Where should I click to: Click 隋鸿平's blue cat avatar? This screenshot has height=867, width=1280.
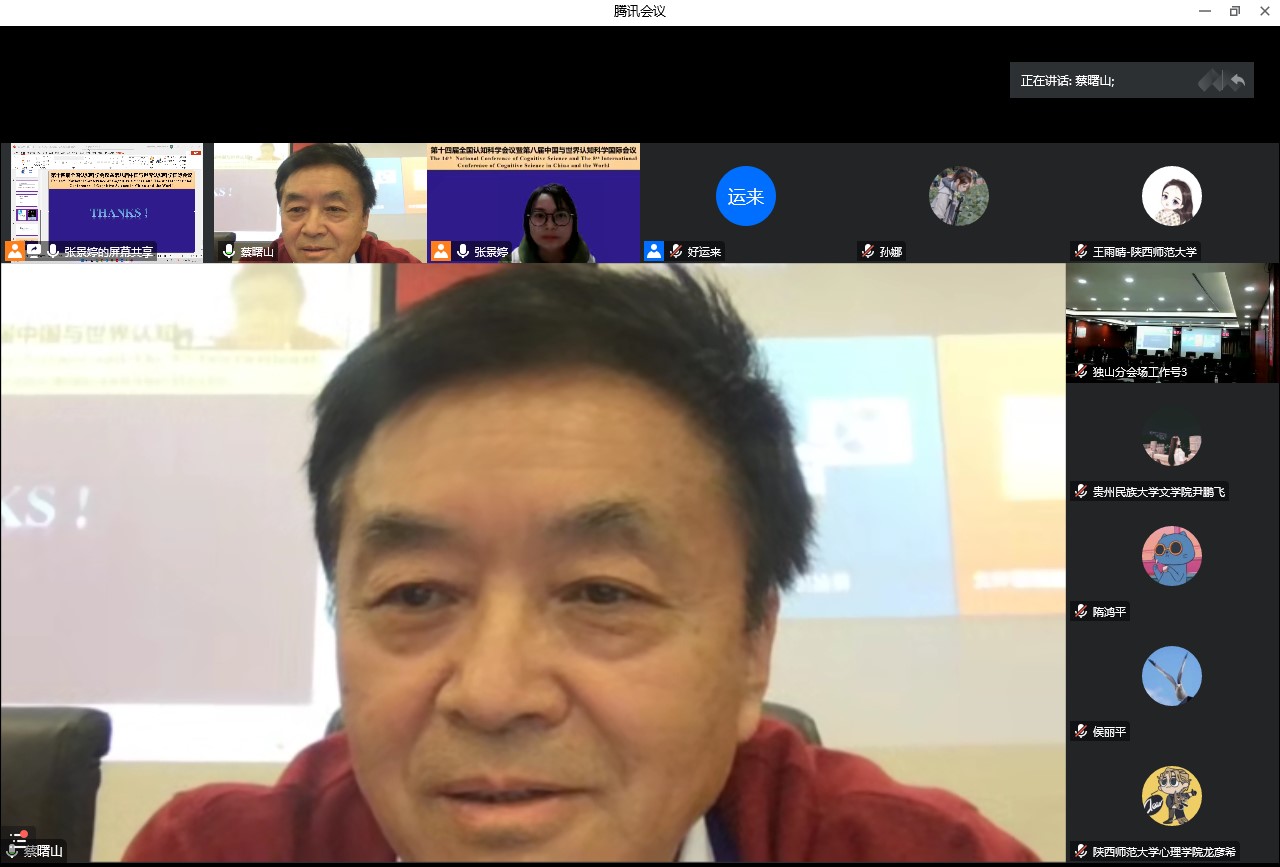point(1172,556)
